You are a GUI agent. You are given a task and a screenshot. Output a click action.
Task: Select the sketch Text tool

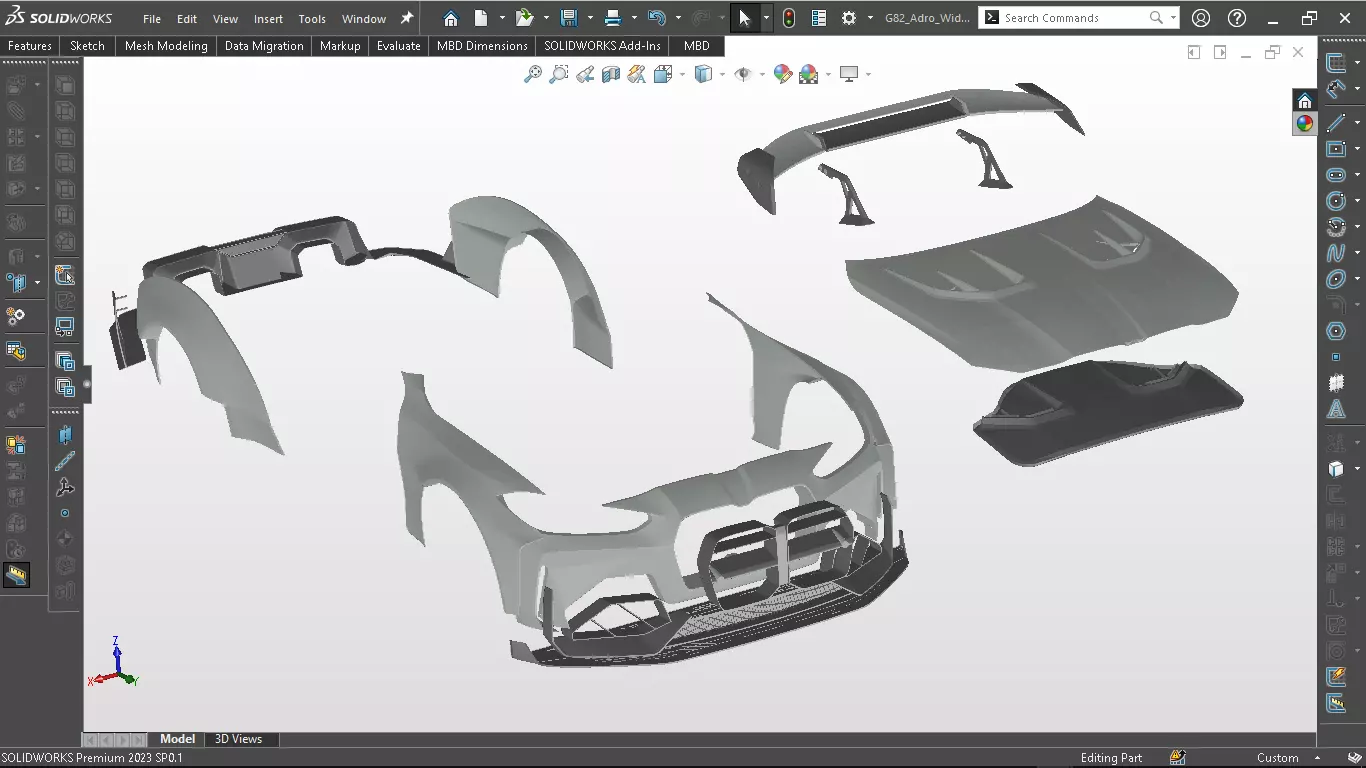[1336, 409]
